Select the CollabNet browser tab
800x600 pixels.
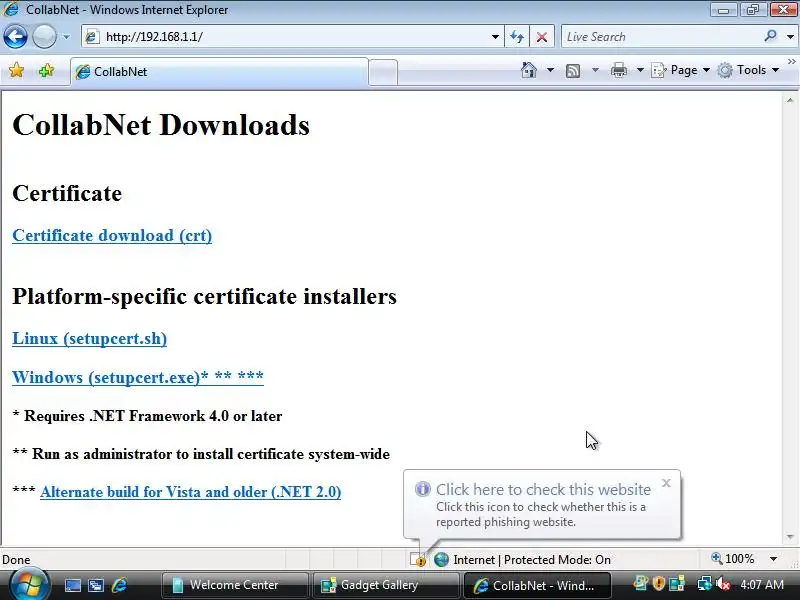pyautogui.click(x=219, y=71)
